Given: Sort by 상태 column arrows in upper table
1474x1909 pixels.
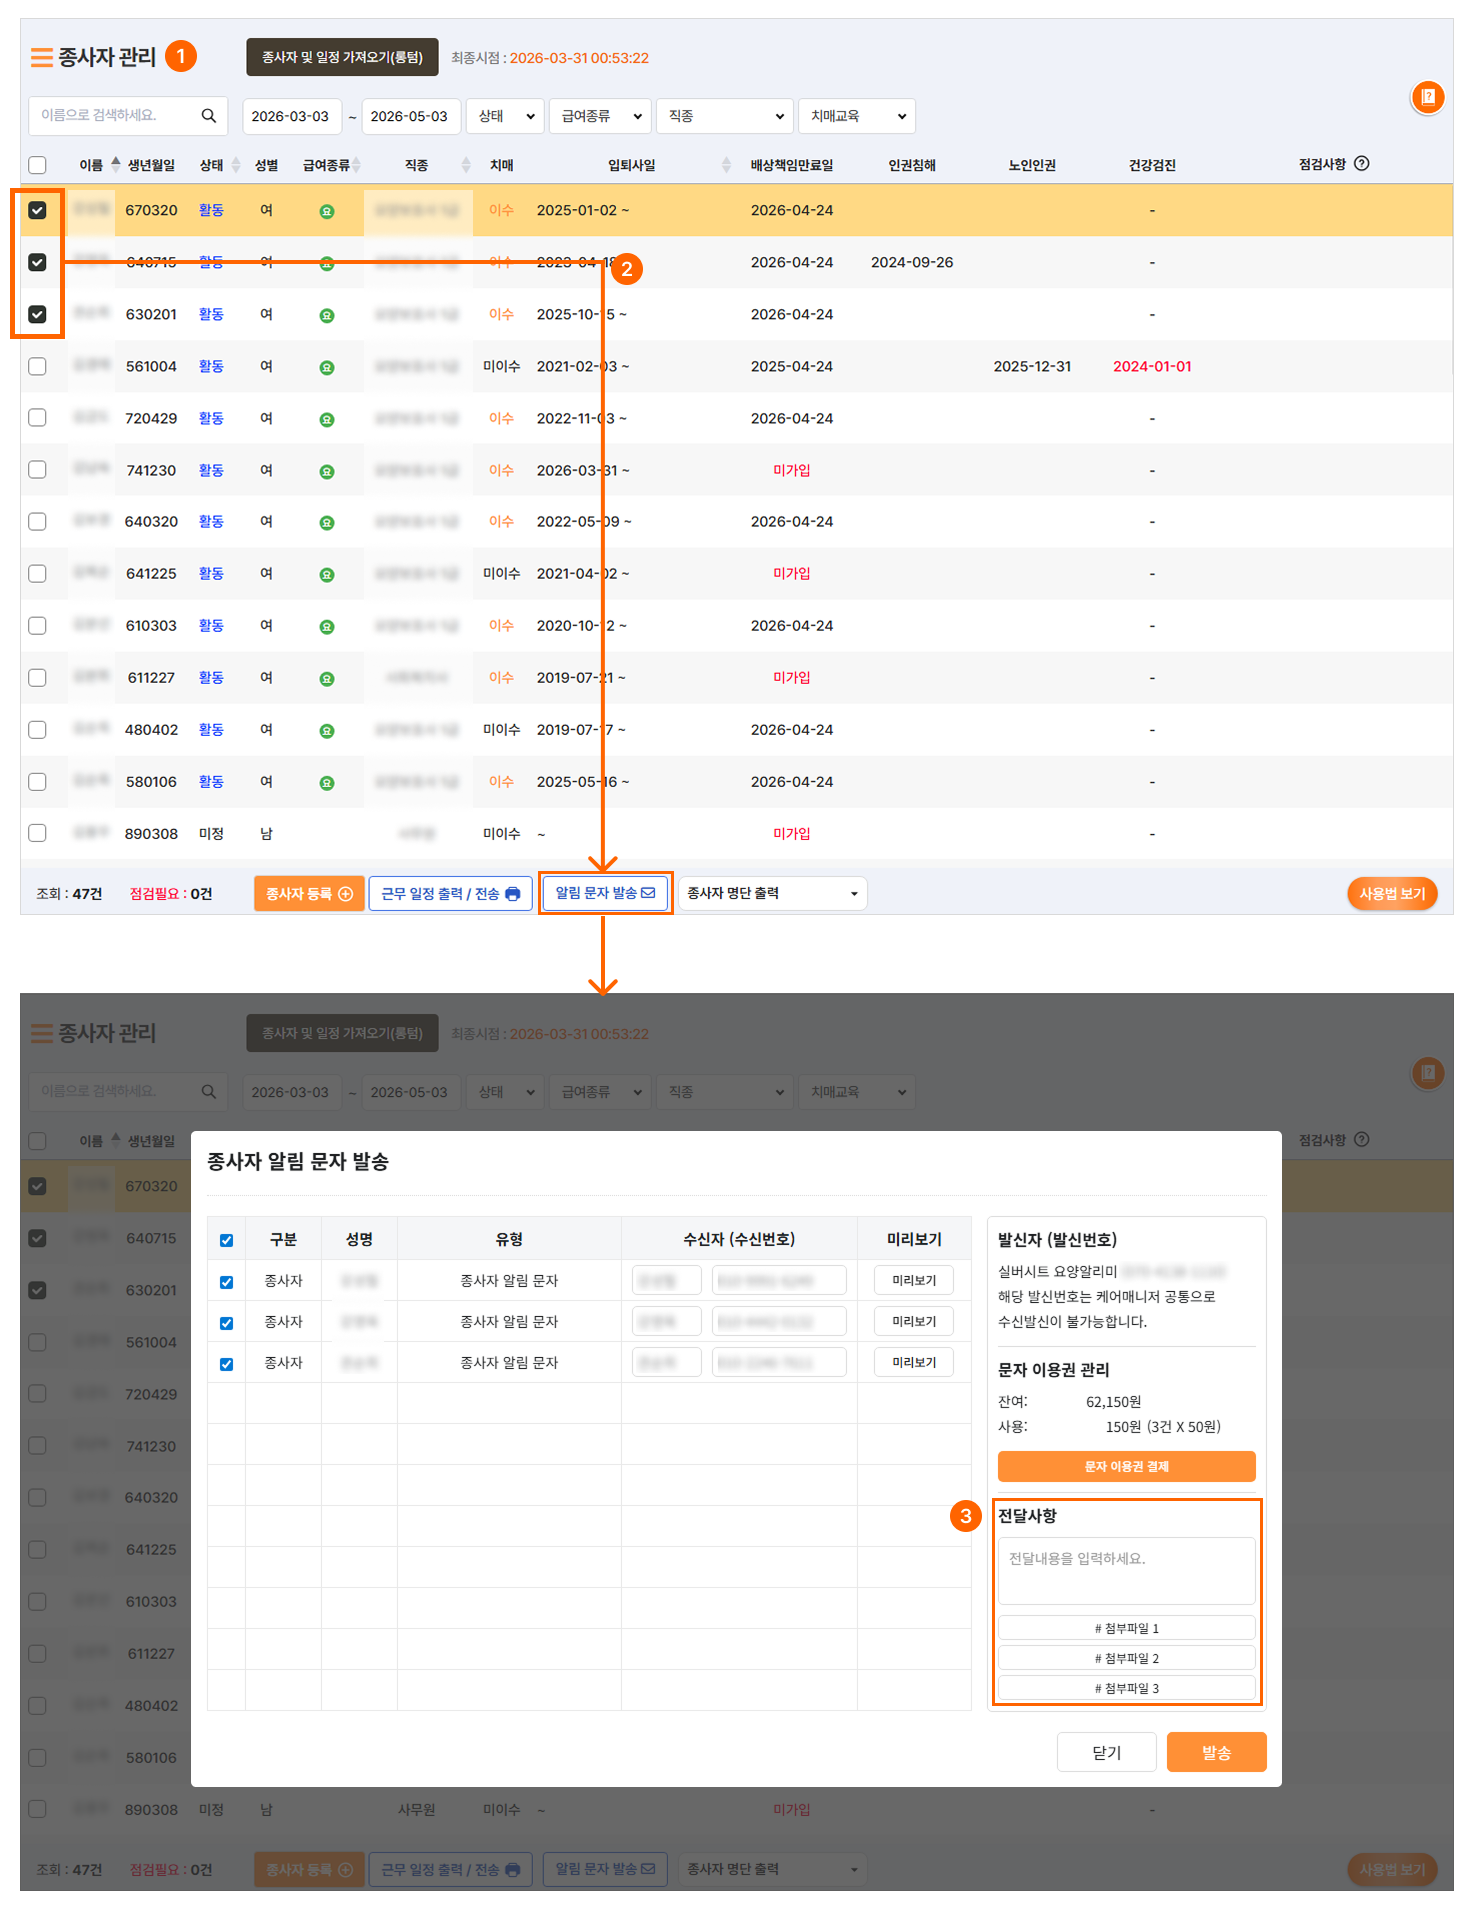Looking at the screenshot, I should (236, 165).
